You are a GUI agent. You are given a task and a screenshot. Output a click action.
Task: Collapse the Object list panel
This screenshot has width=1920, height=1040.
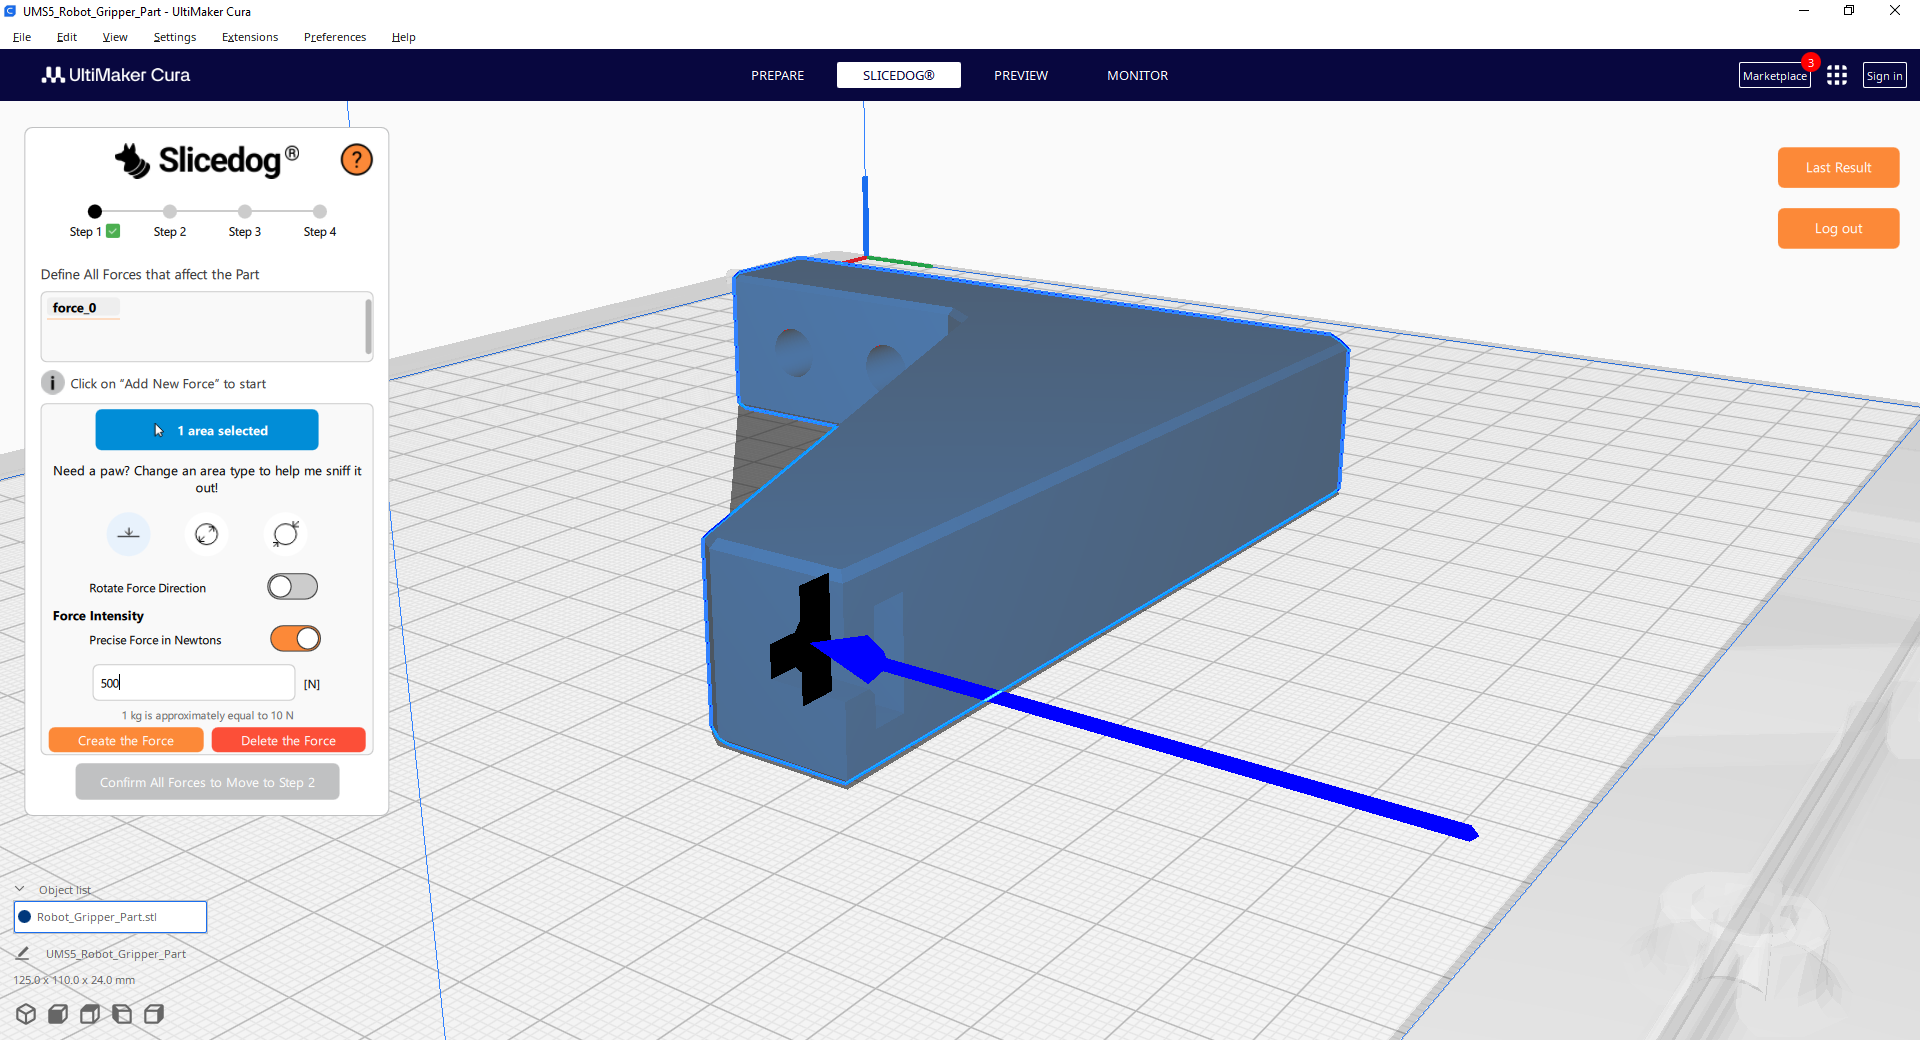pos(20,889)
